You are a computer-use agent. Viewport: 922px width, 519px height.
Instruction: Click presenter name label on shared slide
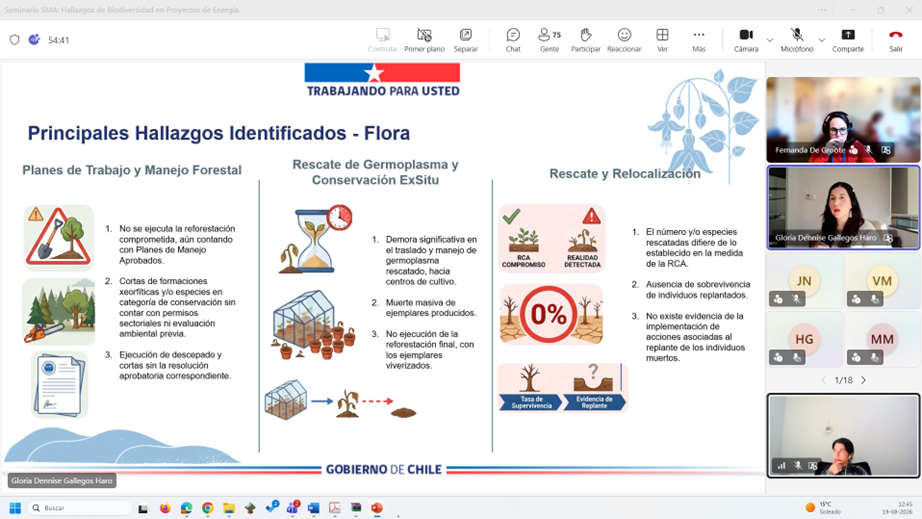tap(62, 480)
